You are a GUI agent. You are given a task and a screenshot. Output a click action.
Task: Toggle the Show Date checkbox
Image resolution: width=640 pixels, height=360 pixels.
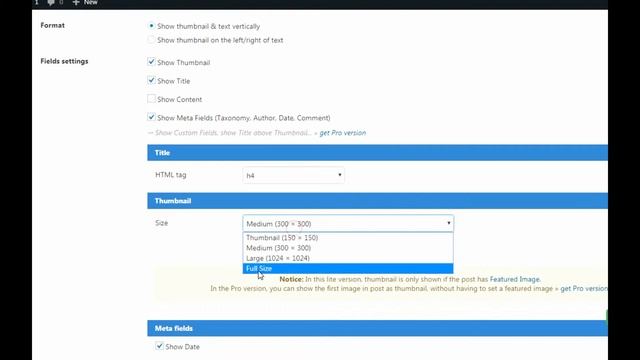click(x=160, y=346)
